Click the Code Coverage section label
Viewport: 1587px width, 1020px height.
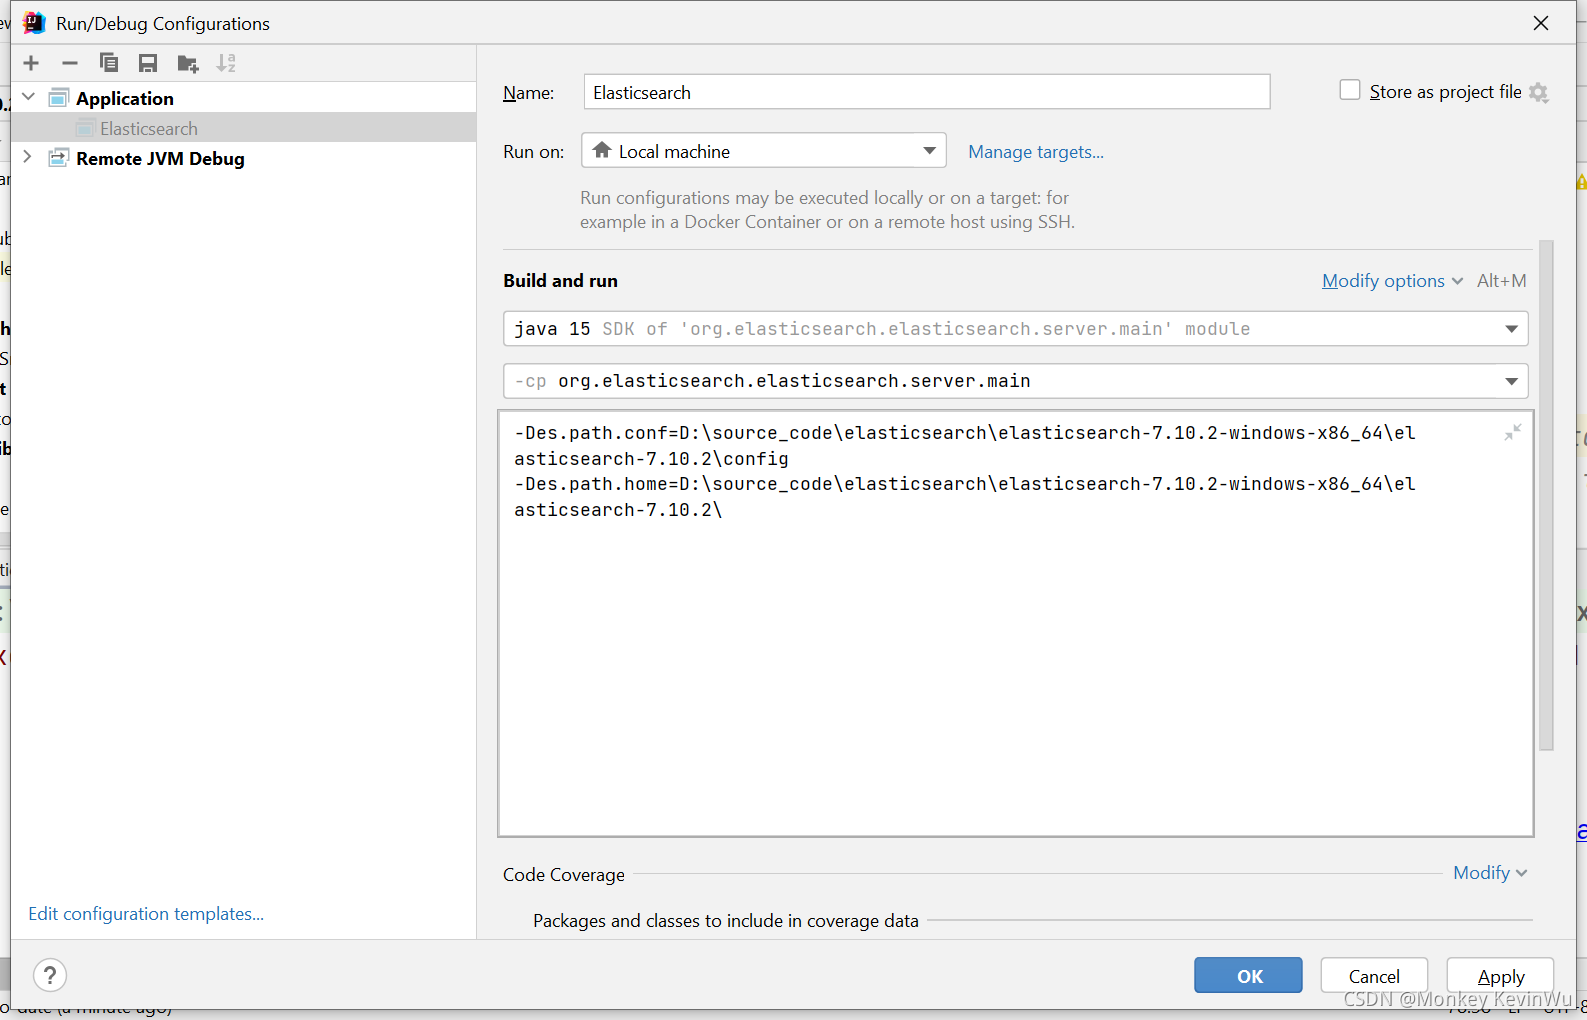point(564,874)
